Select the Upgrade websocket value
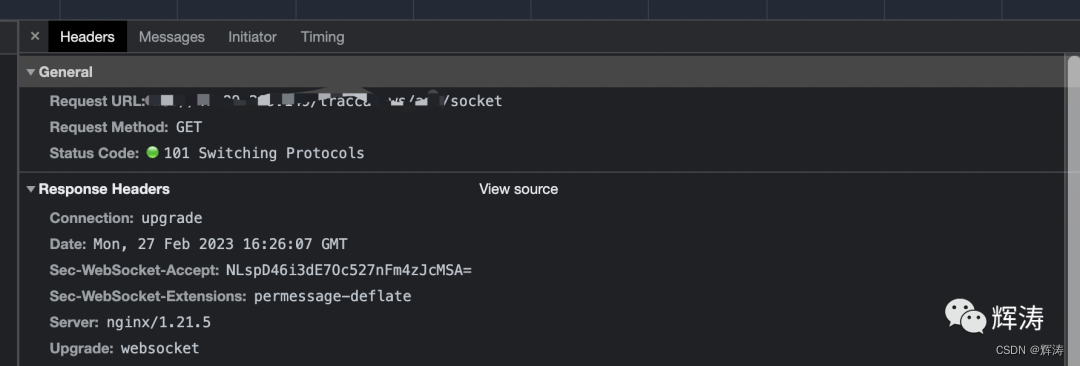1080x366 pixels. (x=160, y=348)
